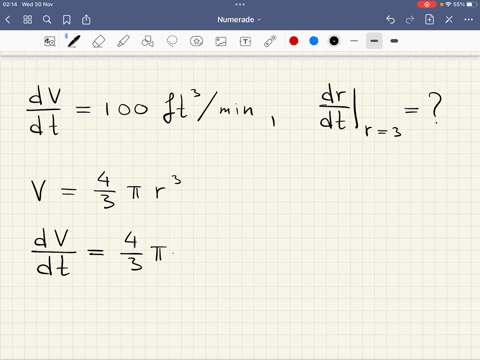Redo the undone stroke
Image resolution: width=480 pixels, height=360 pixels.
pyautogui.click(x=410, y=20)
